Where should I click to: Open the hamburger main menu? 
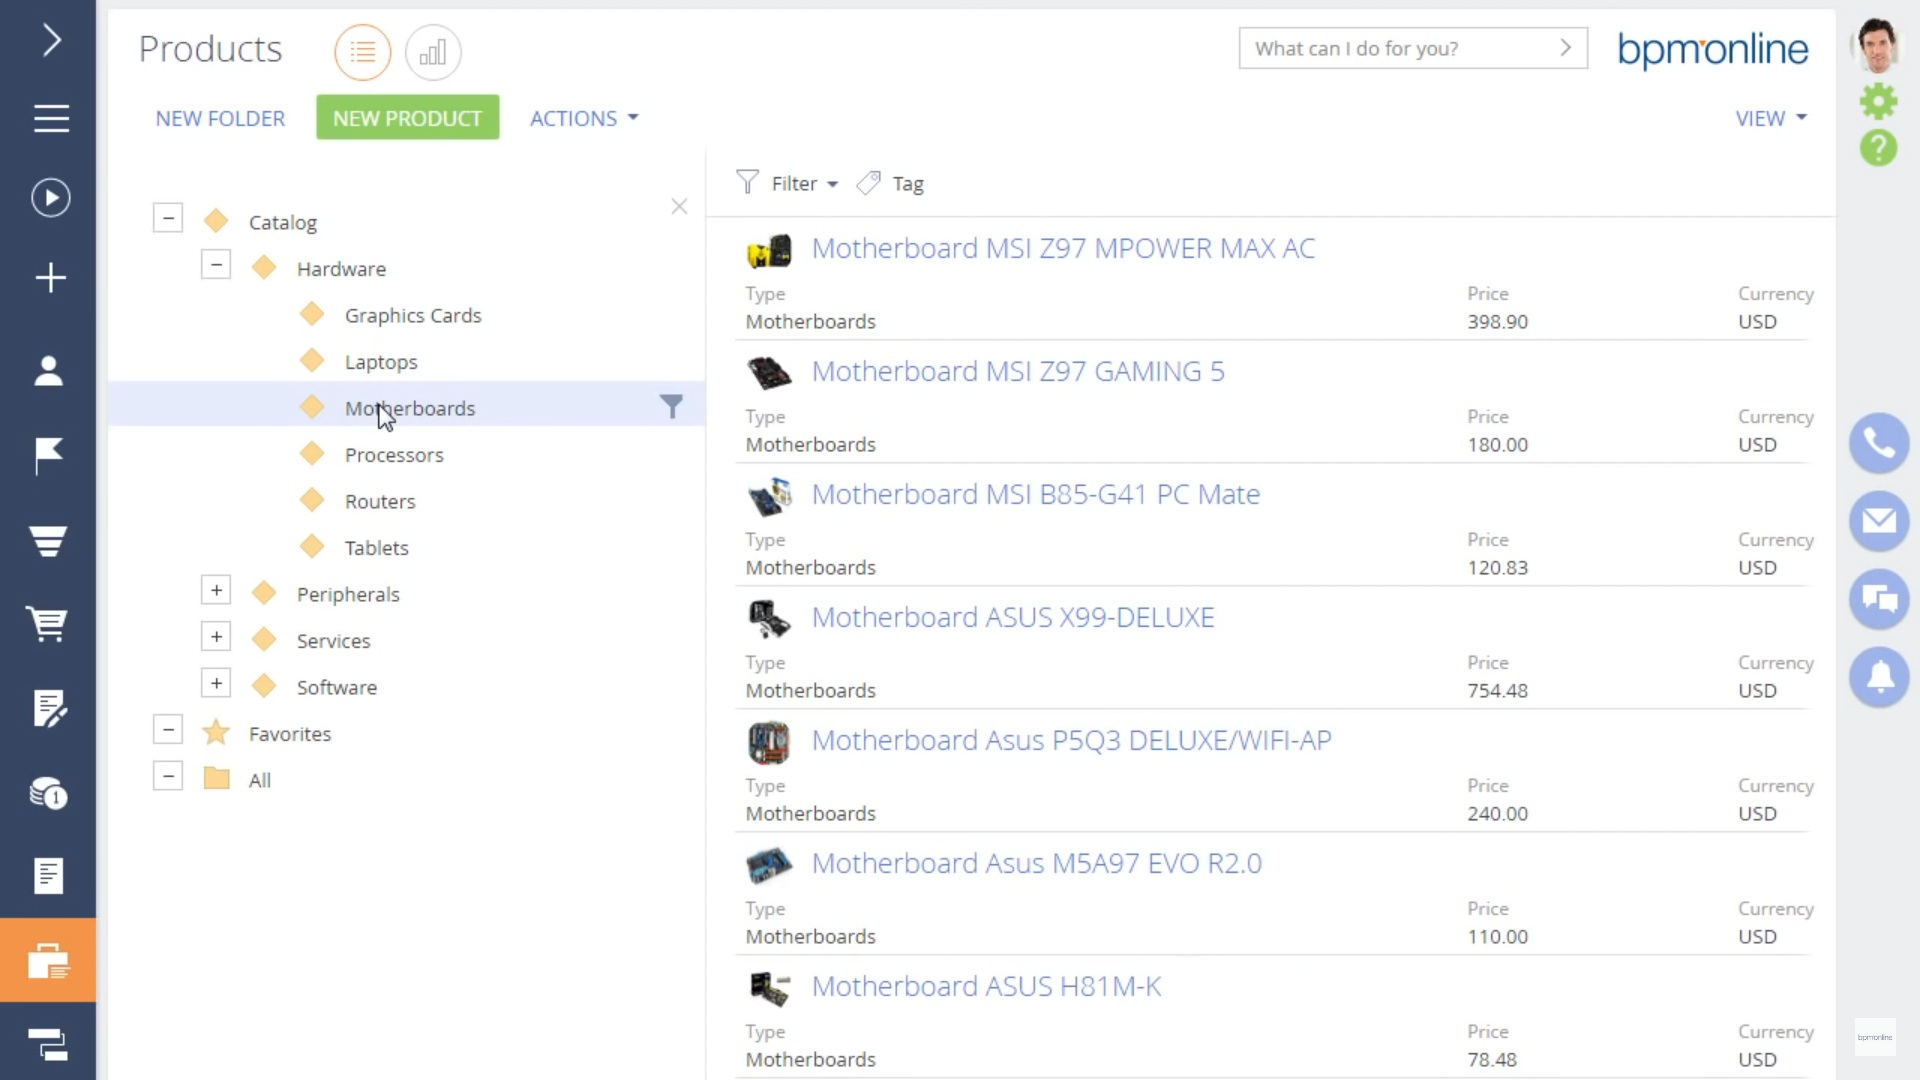(x=51, y=119)
